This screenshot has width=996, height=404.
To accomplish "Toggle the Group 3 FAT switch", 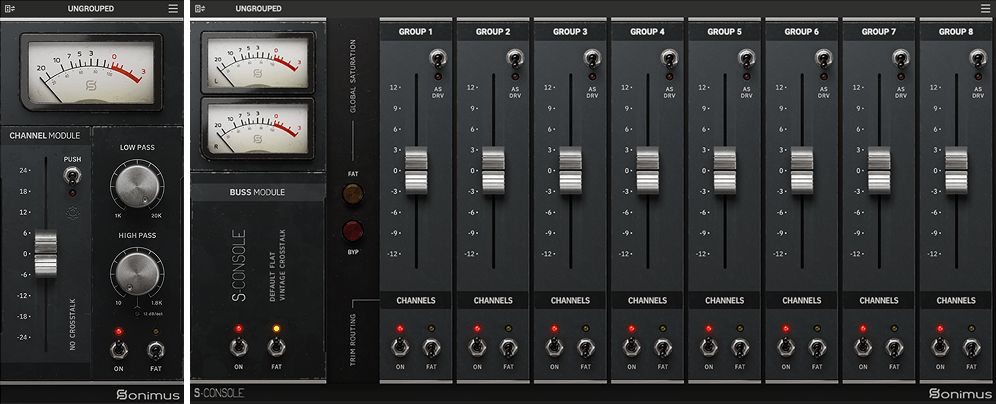I will tap(586, 347).
